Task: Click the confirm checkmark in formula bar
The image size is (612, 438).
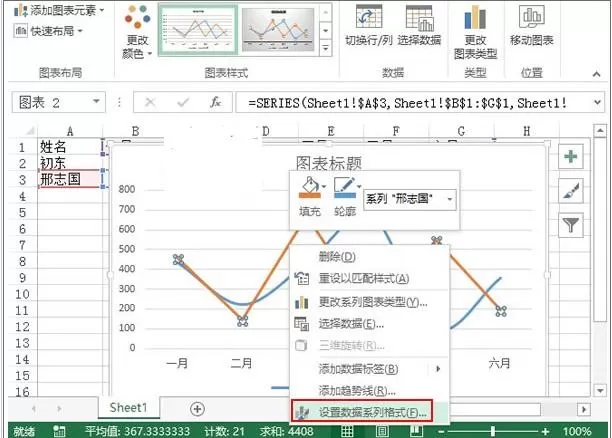Action: [x=183, y=103]
